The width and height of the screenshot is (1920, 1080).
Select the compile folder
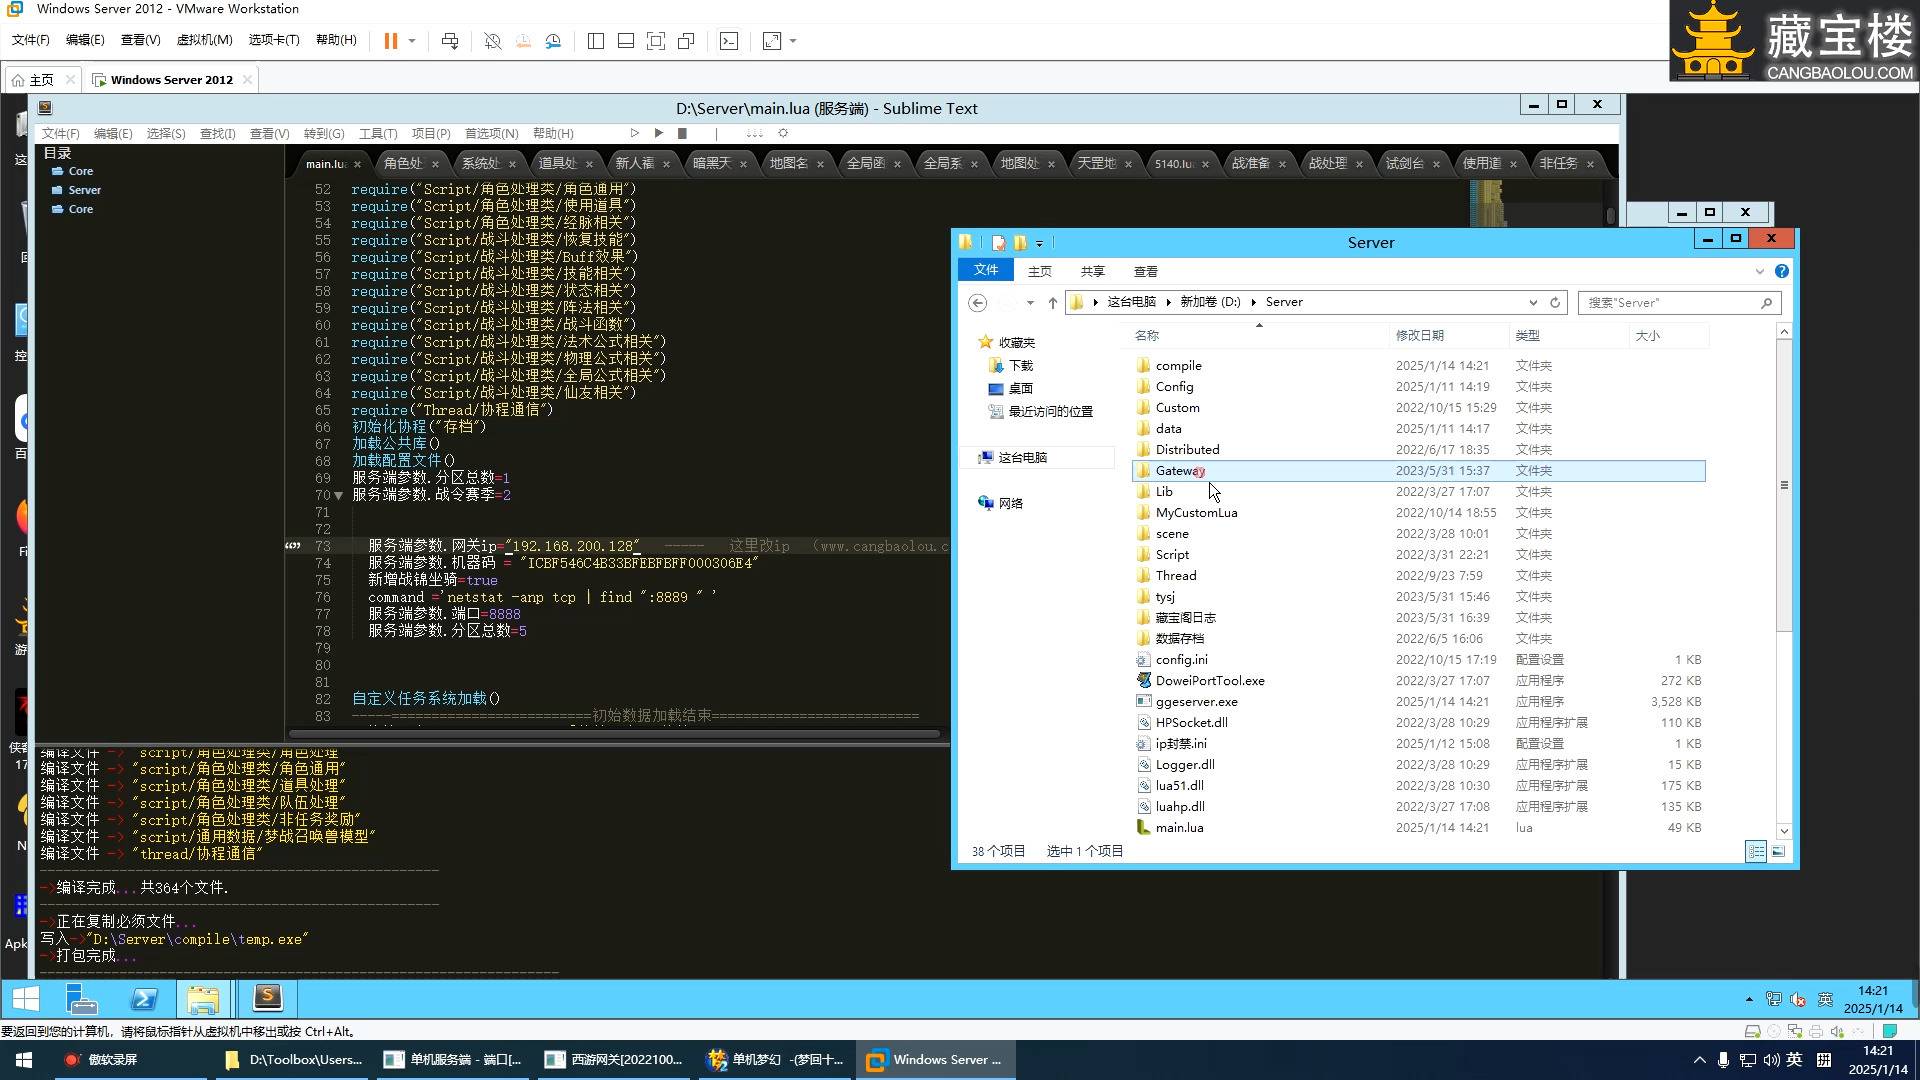(1178, 366)
